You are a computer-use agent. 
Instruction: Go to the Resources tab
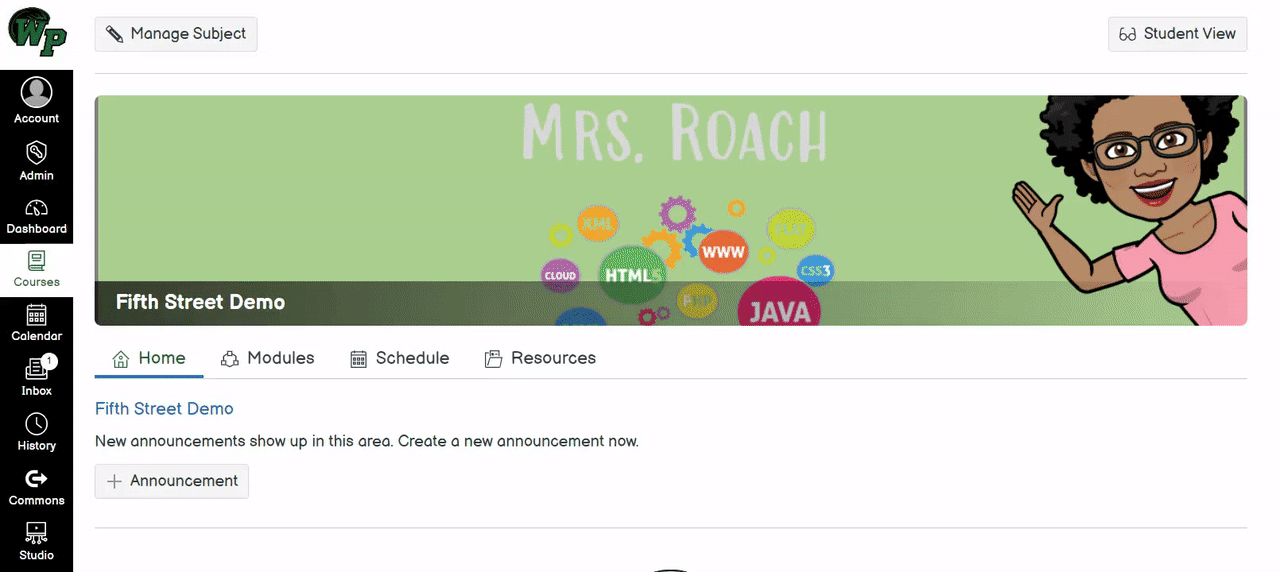pyautogui.click(x=540, y=358)
